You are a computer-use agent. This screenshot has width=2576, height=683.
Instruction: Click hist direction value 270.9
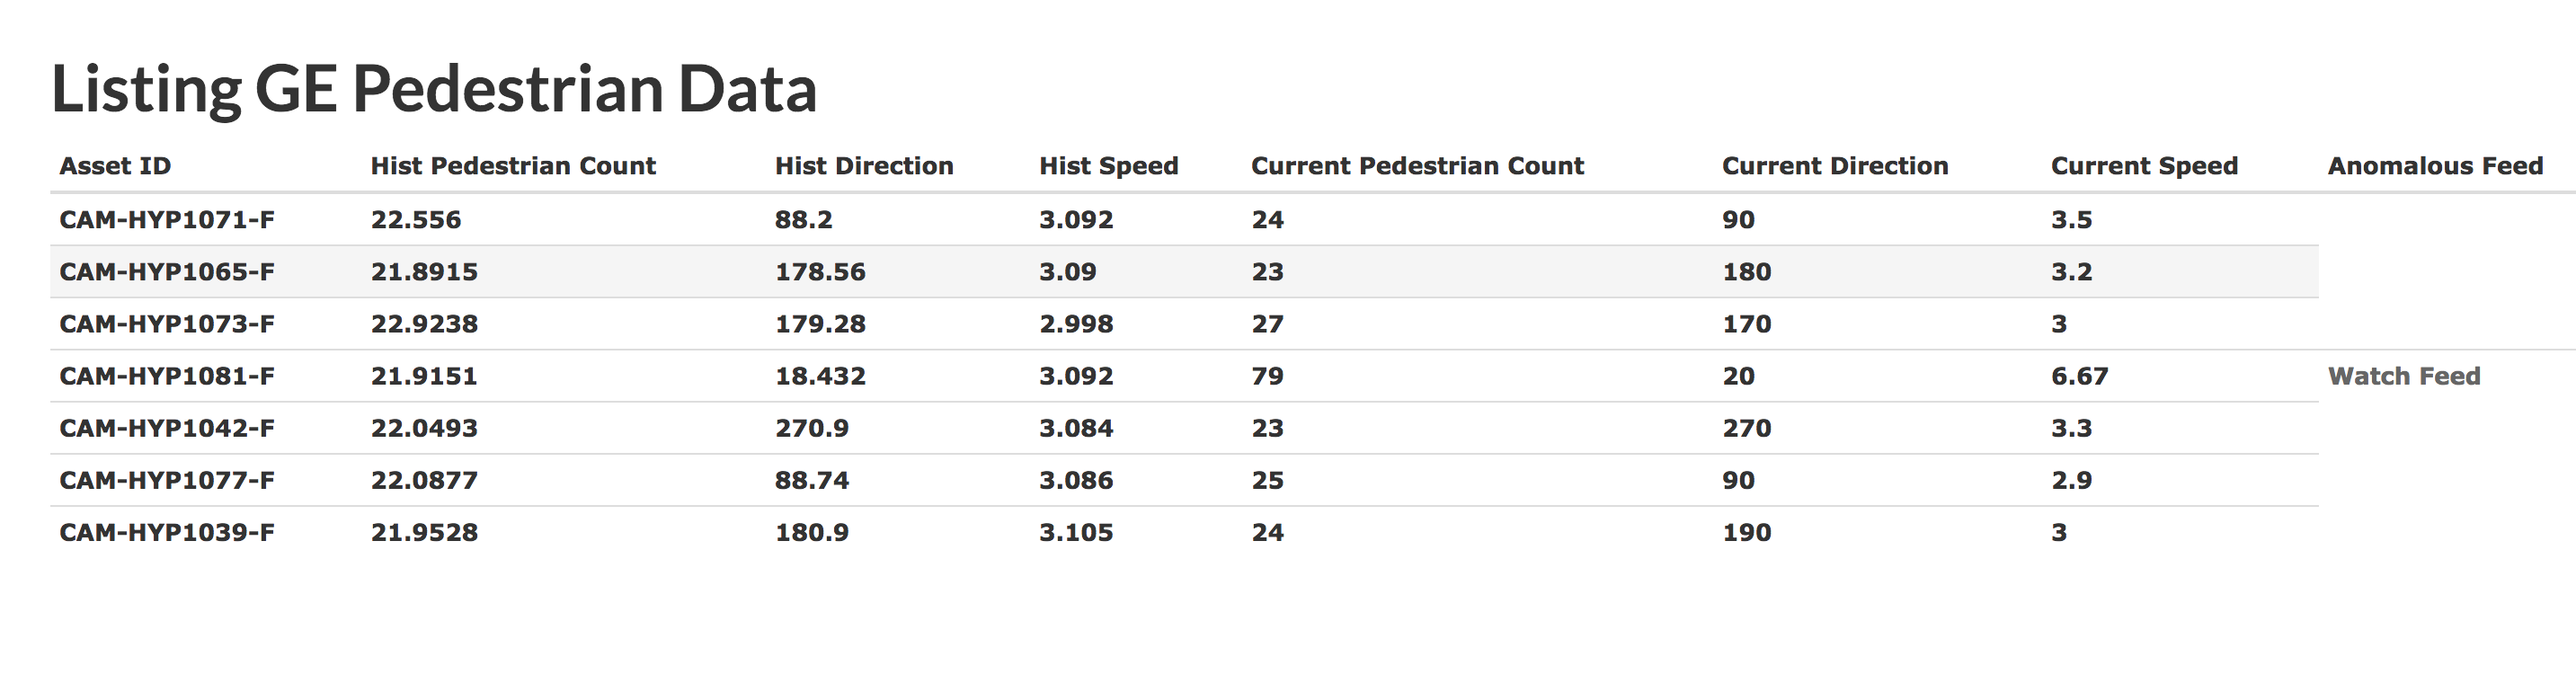click(811, 428)
